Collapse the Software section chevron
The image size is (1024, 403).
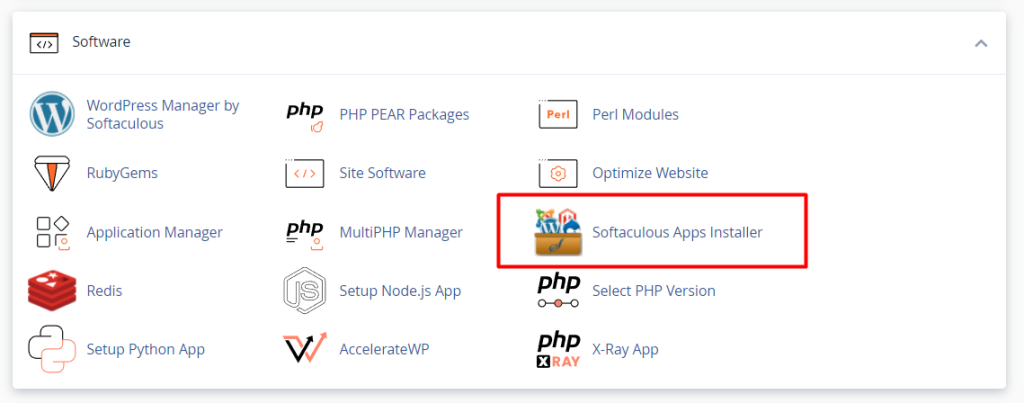[x=981, y=43]
